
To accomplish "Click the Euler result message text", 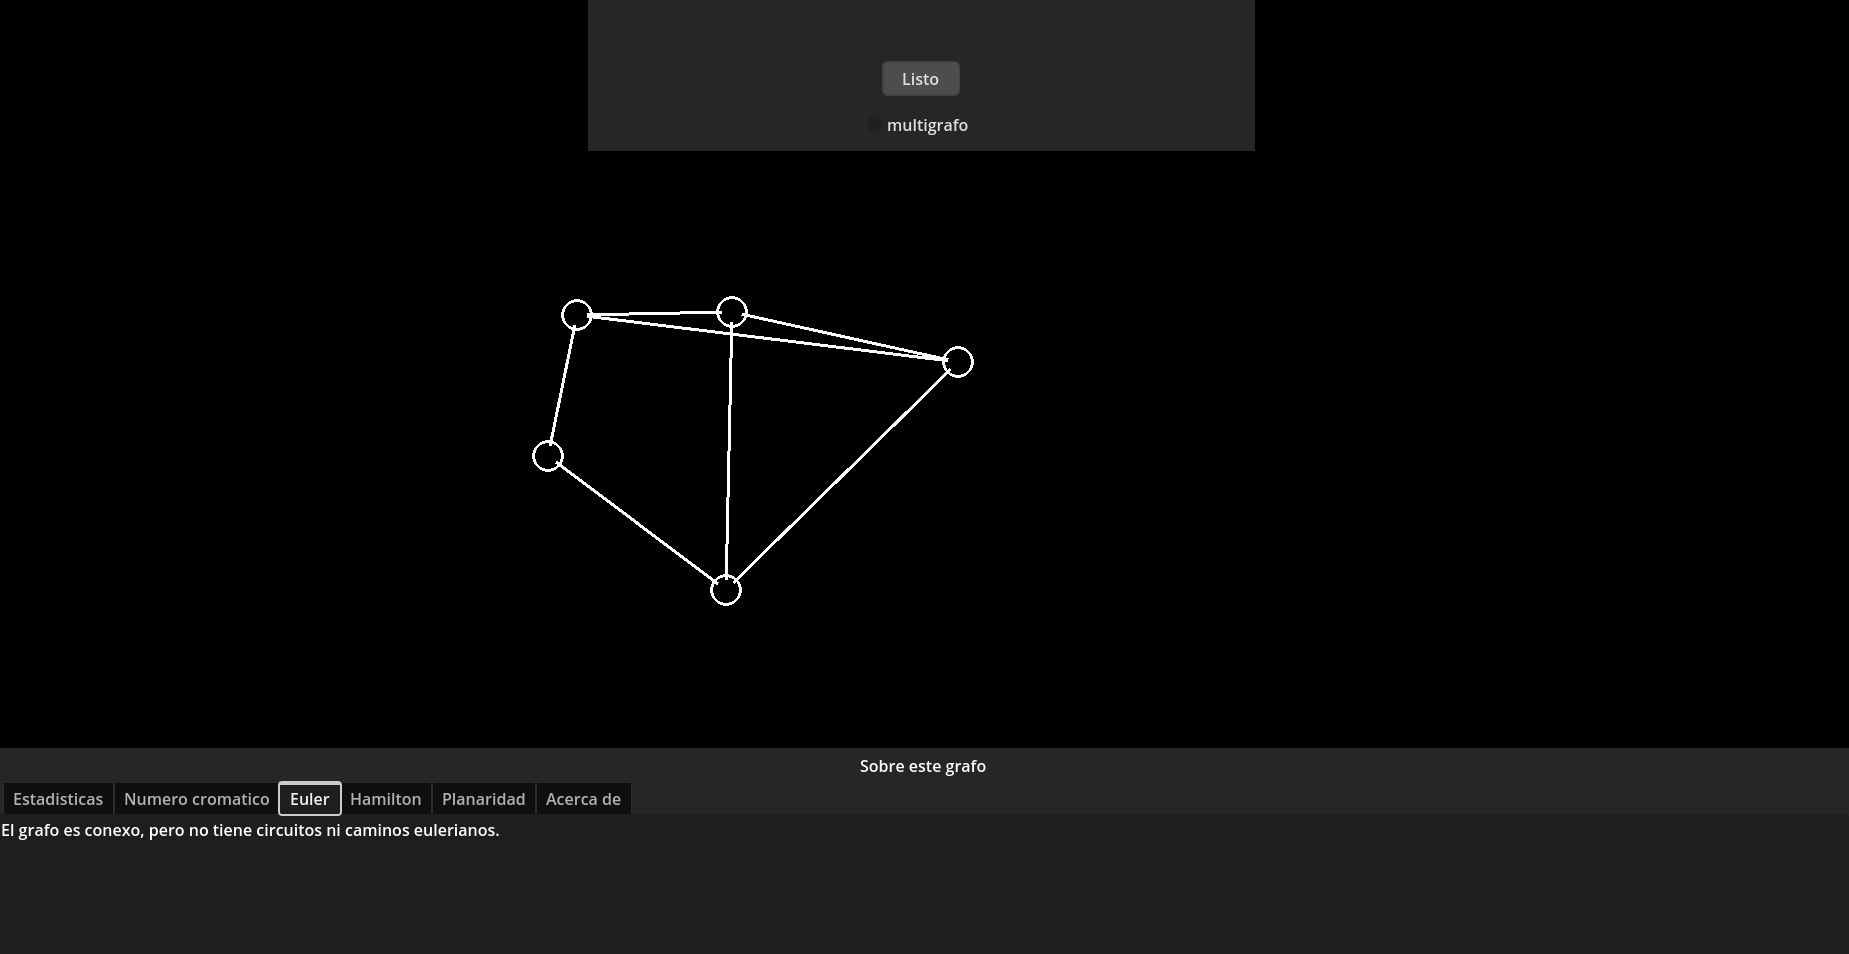I will (249, 829).
